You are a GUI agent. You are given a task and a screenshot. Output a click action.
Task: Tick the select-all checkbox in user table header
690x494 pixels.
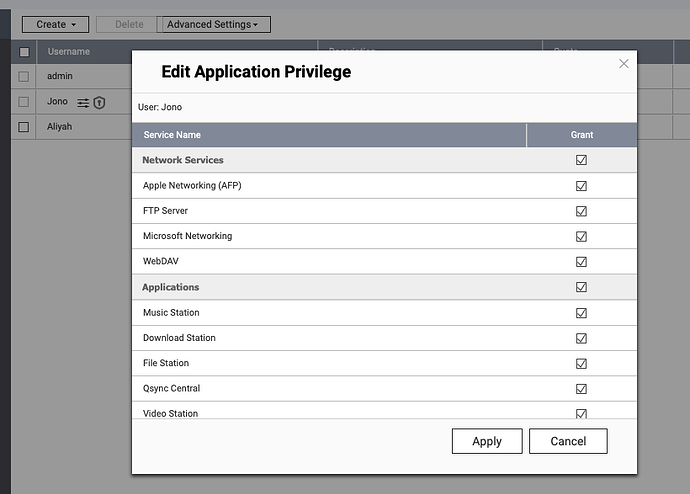click(x=23, y=52)
